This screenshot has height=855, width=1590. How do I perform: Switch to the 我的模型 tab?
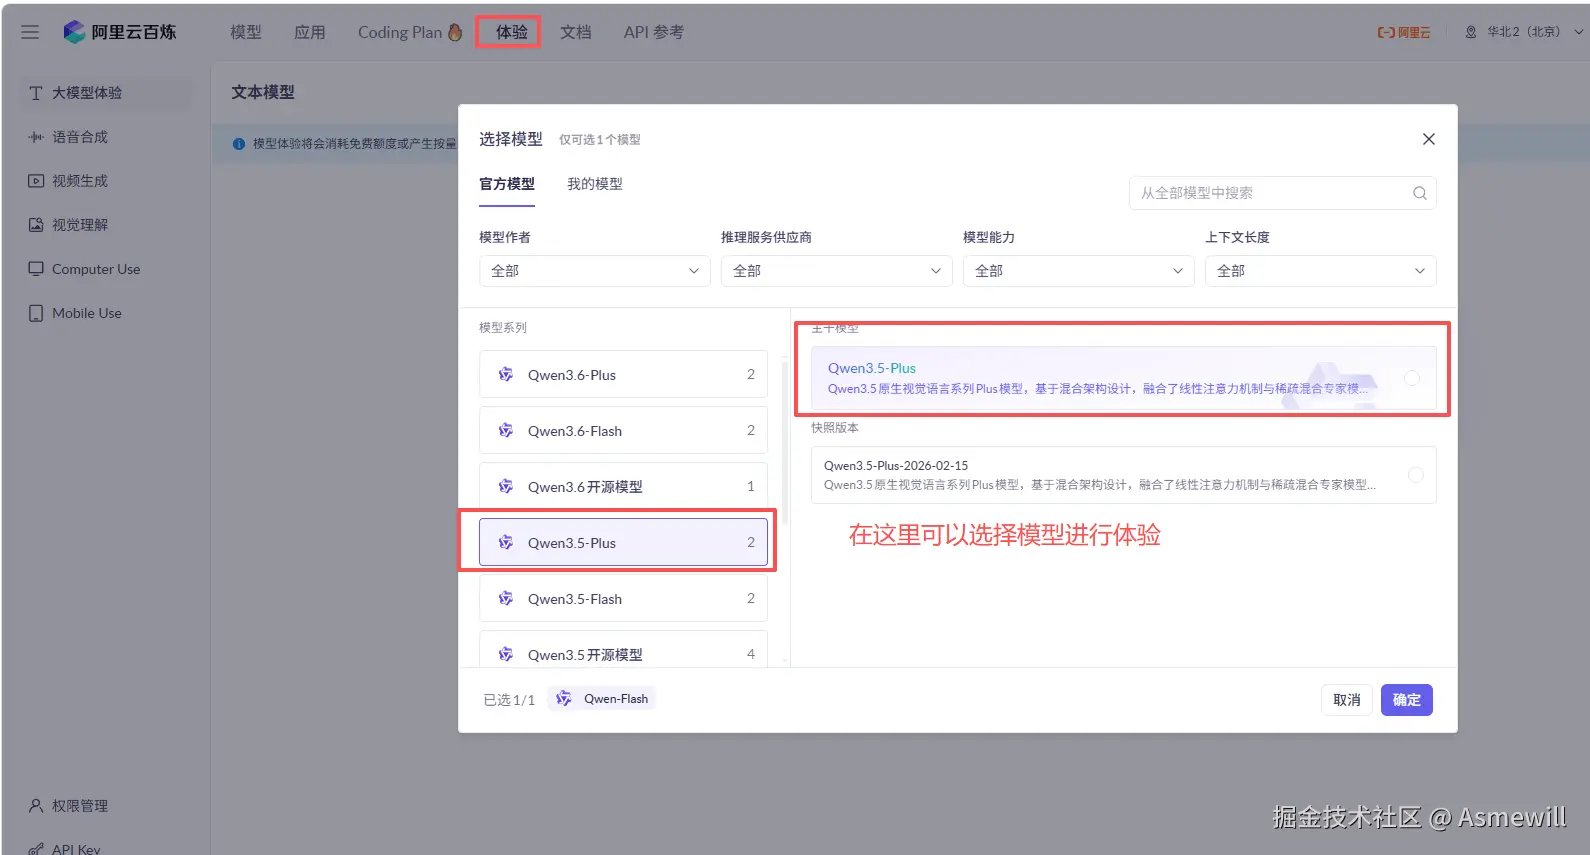595,184
